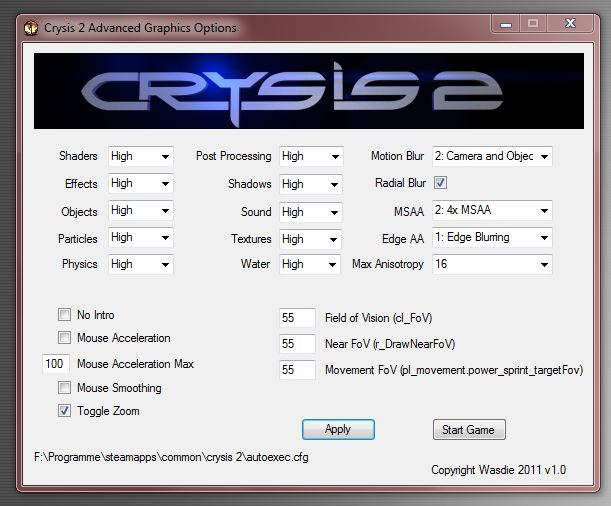Open the Edge AA dropdown

point(492,238)
